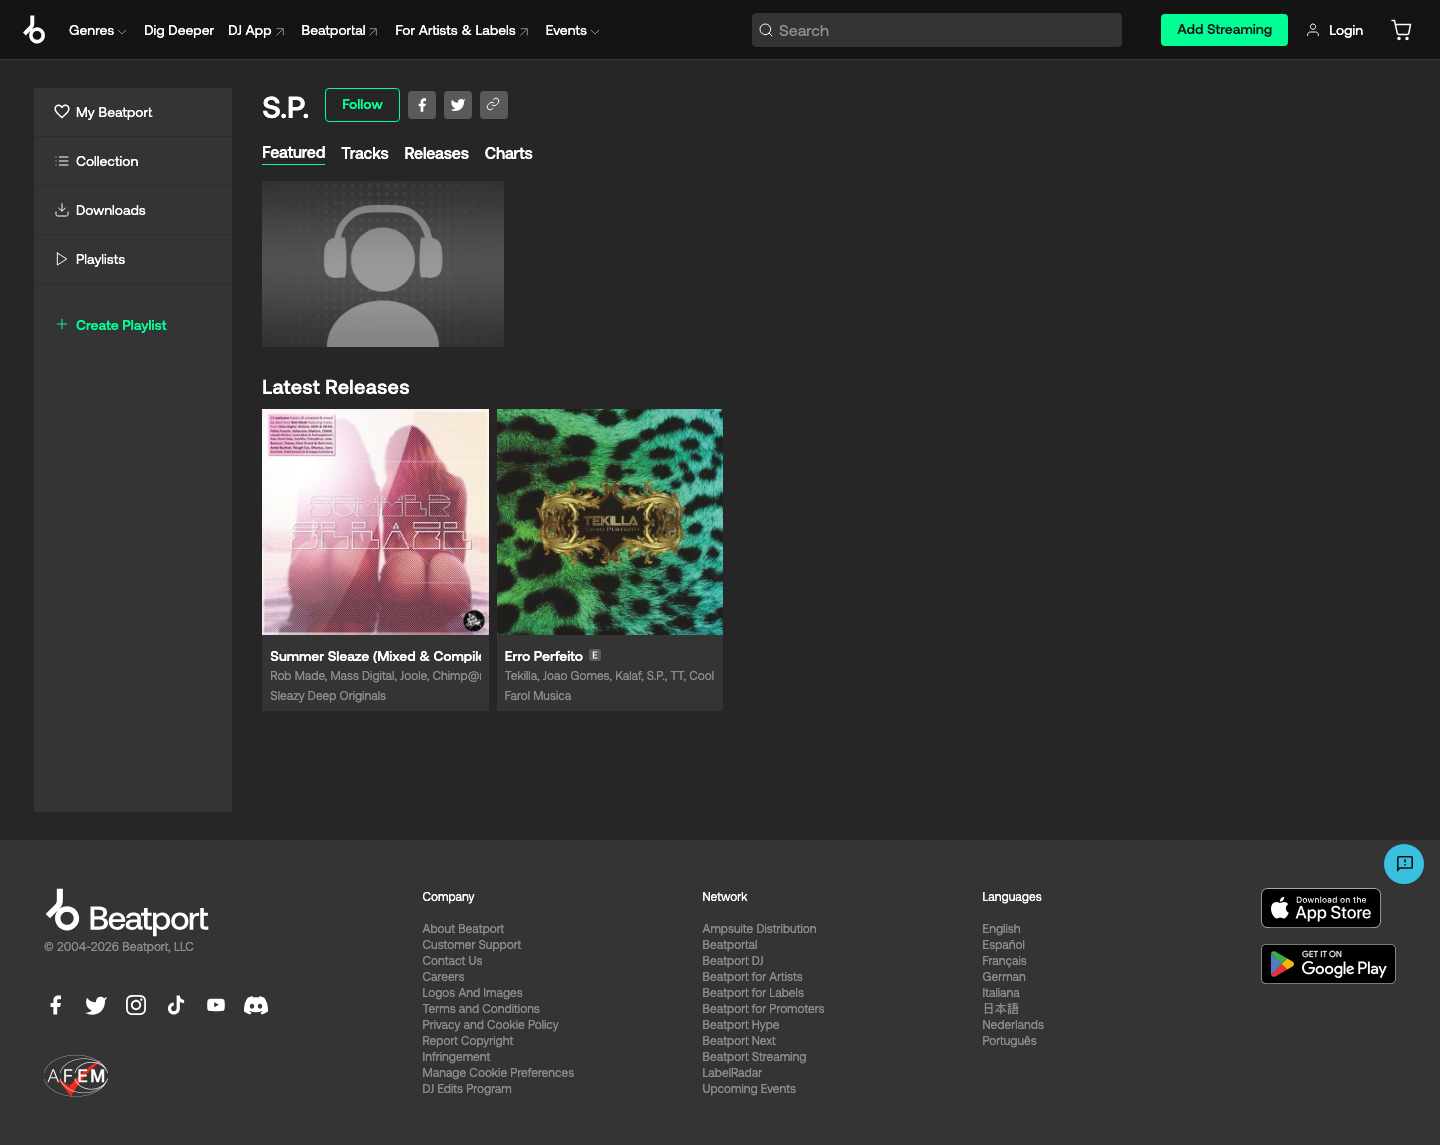
Task: Open Customer Support footer link
Action: (x=472, y=945)
